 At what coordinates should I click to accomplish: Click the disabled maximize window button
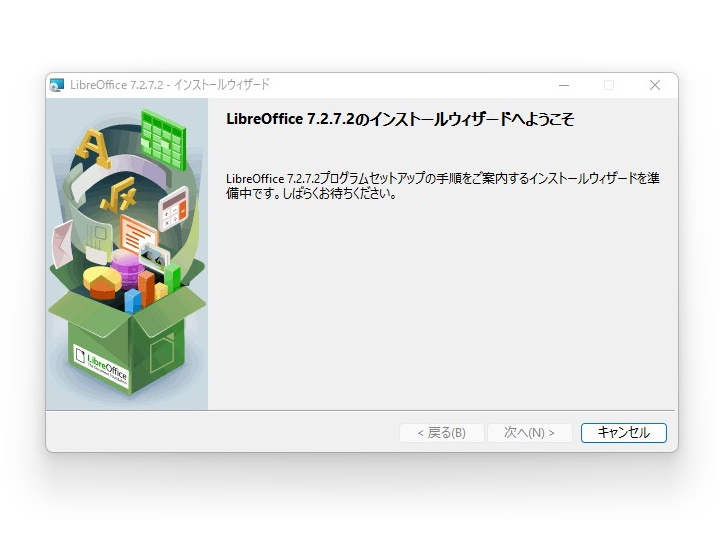tap(609, 85)
